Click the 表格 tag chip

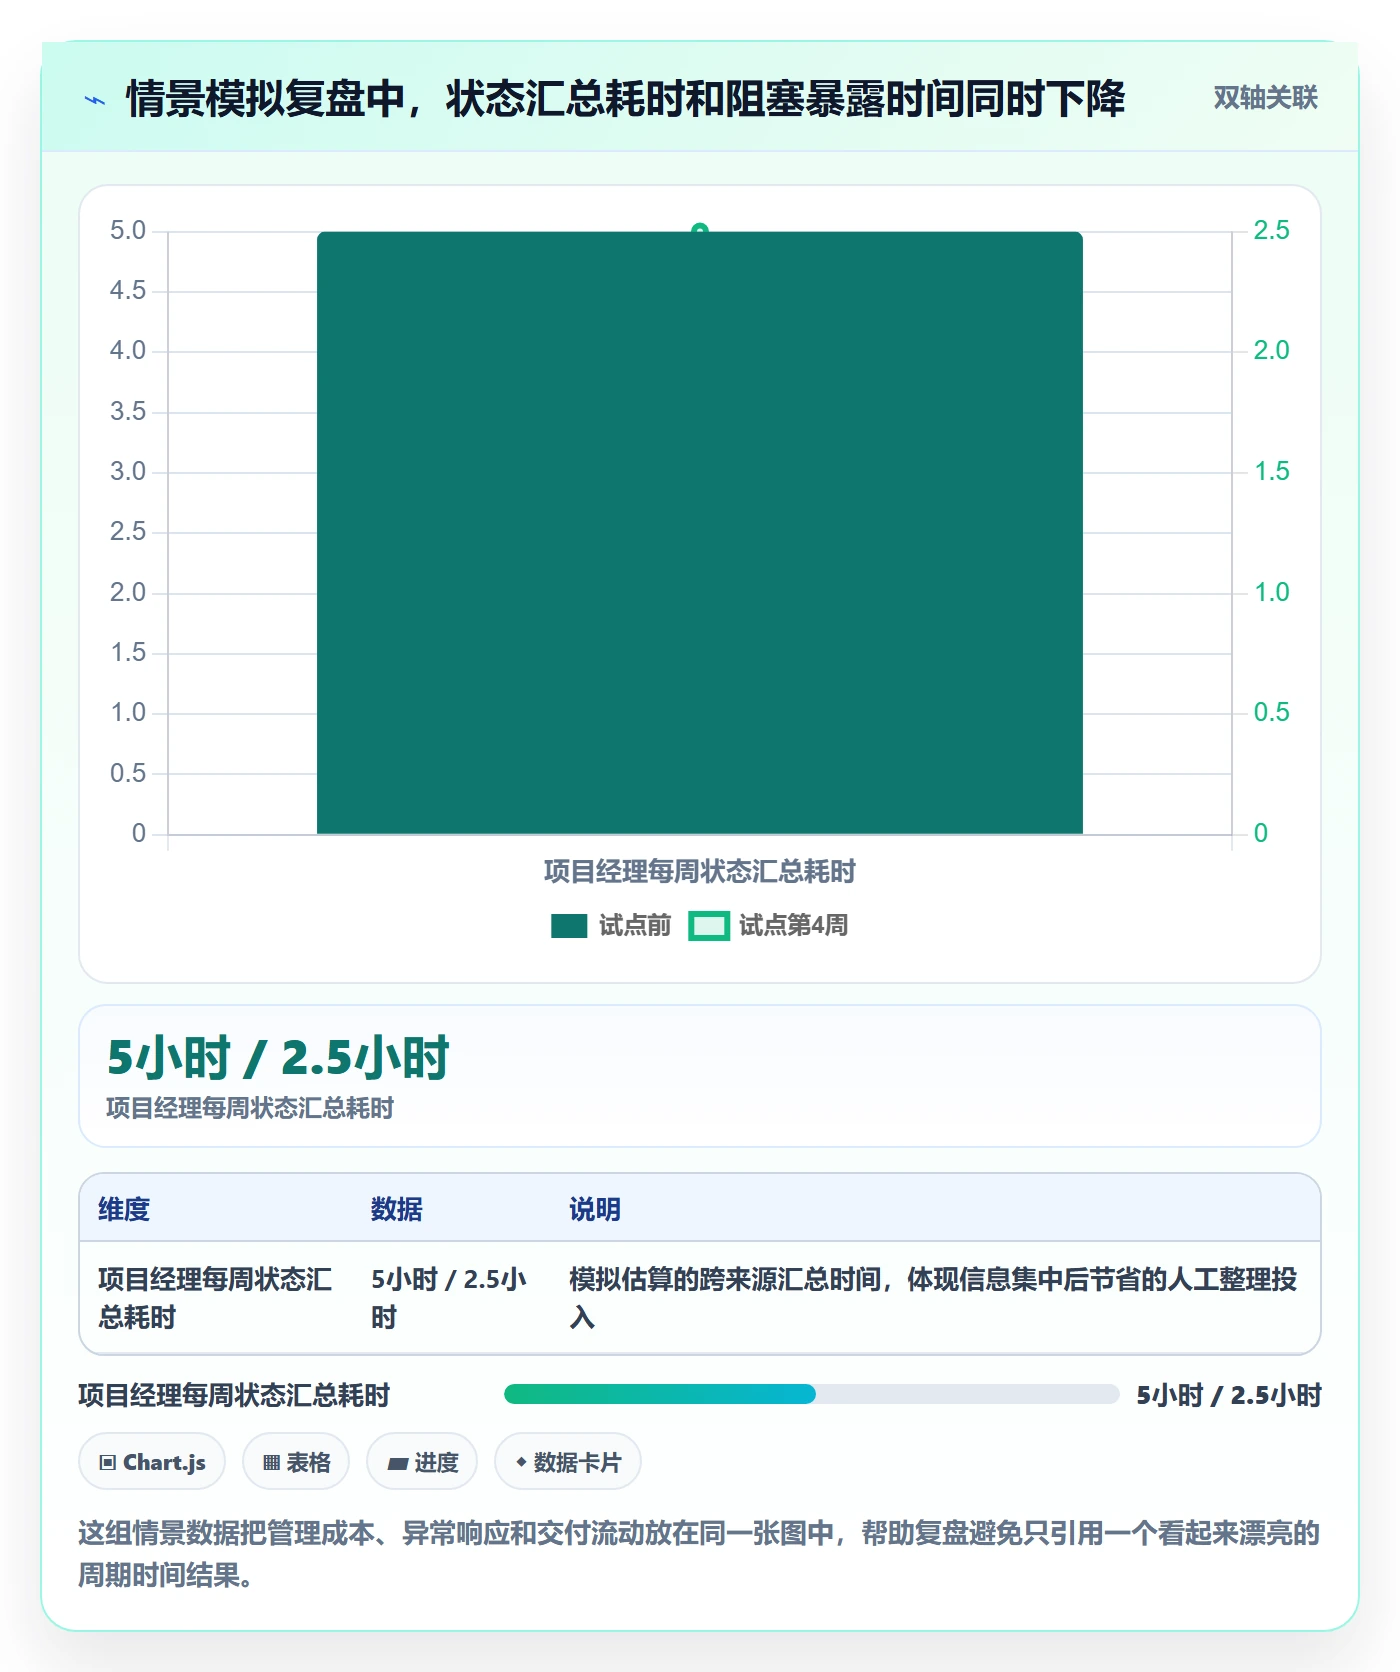(x=296, y=1462)
